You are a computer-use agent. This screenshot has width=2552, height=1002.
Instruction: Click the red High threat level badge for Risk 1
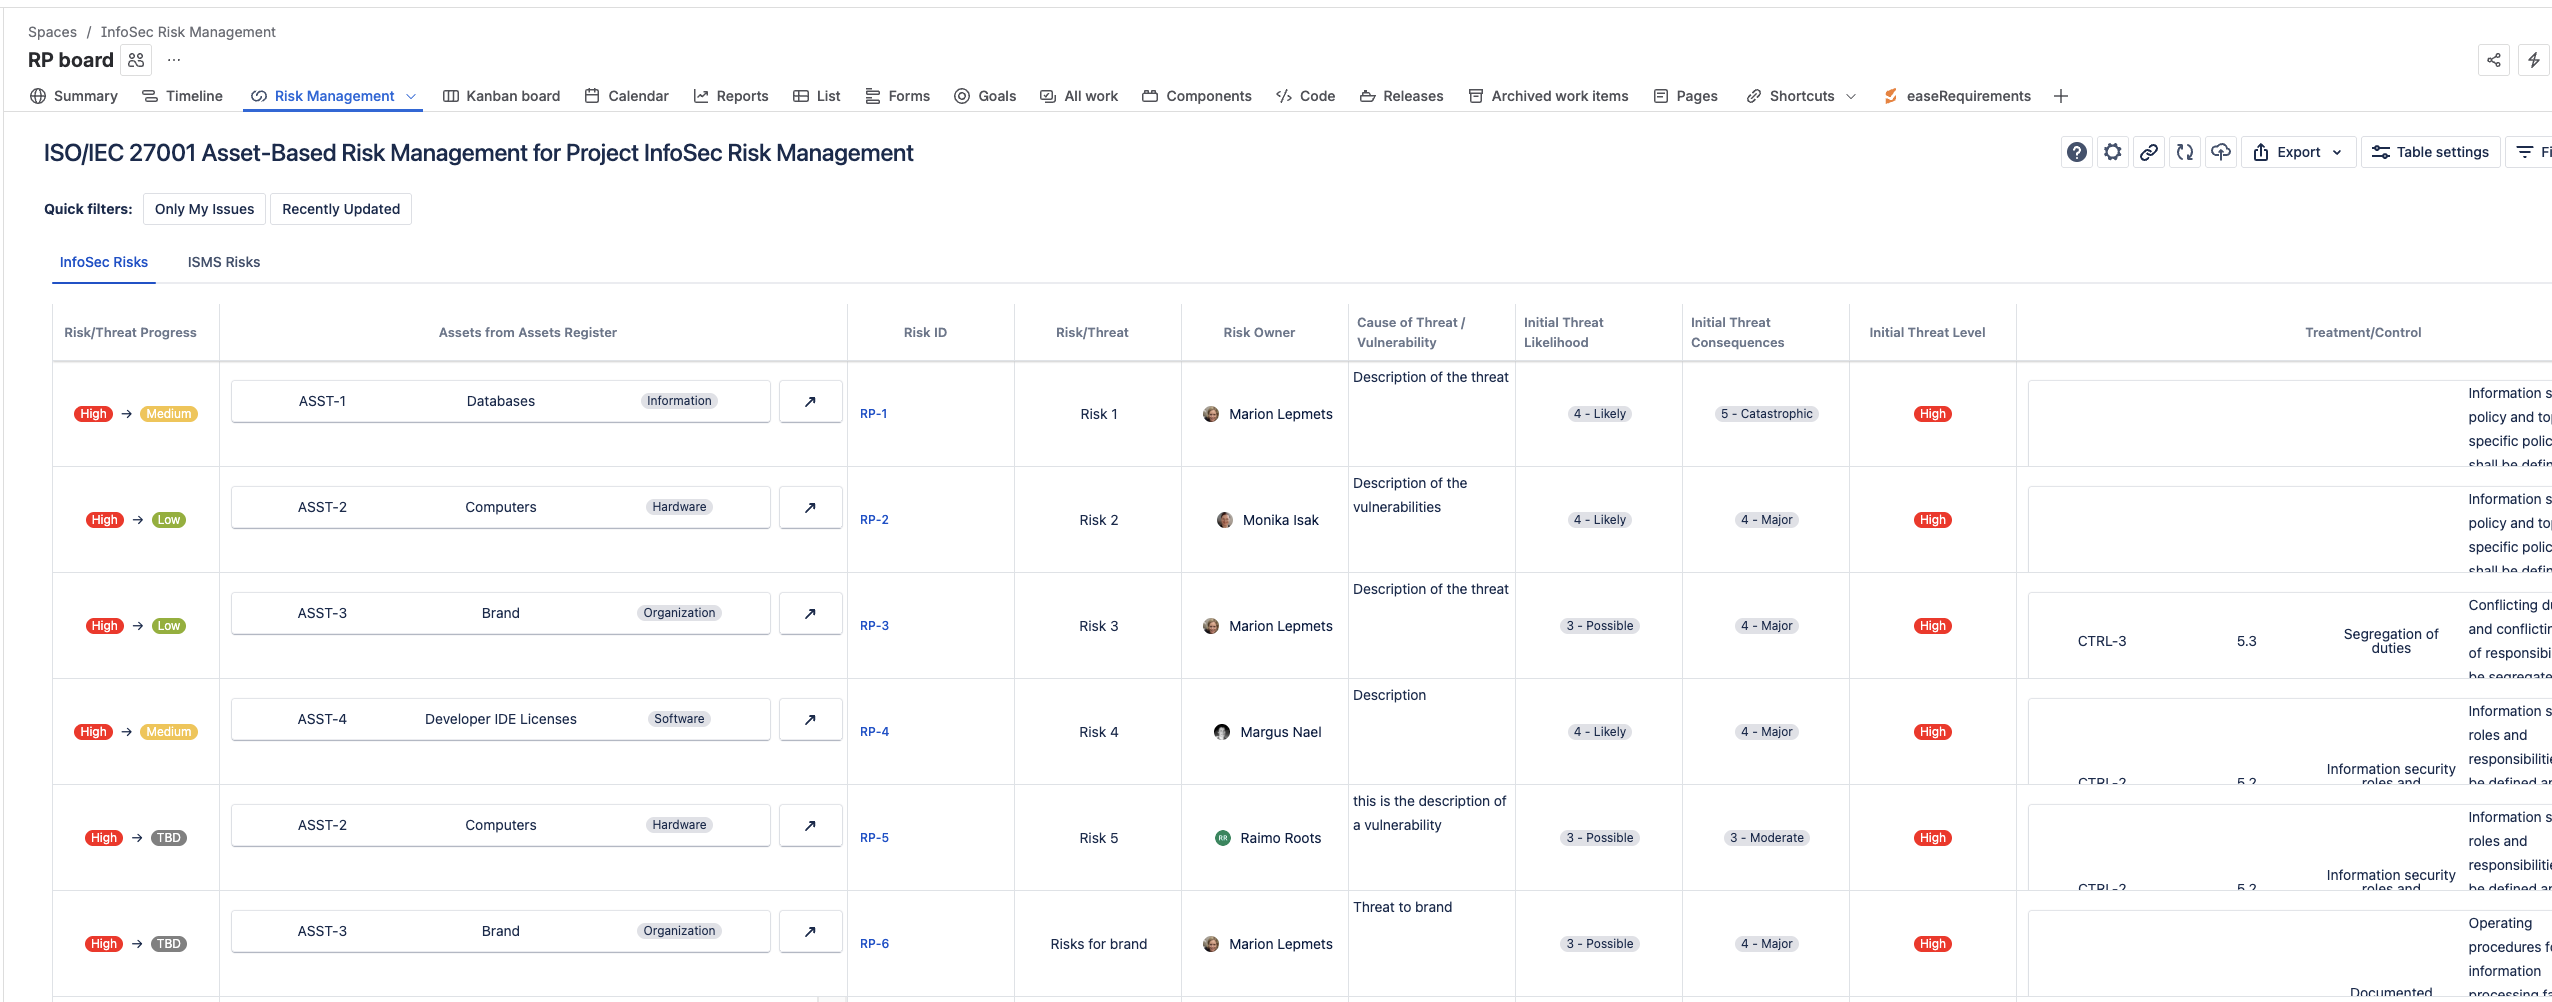(x=1932, y=414)
